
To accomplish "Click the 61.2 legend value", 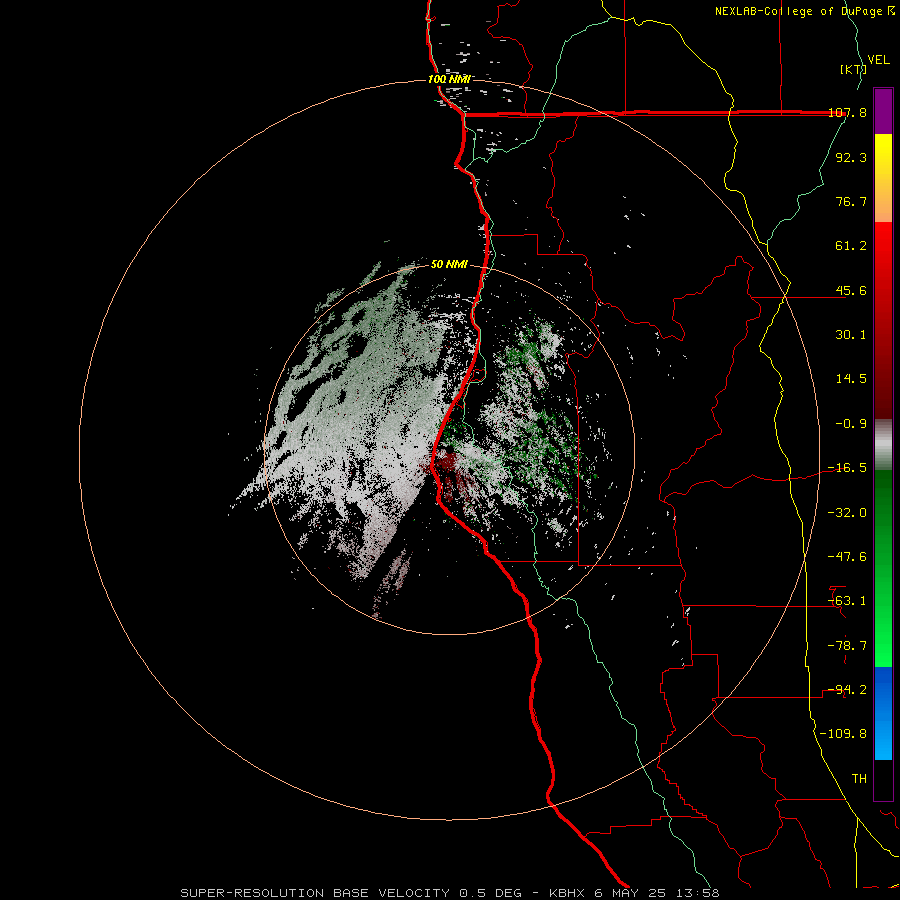I will click(851, 246).
